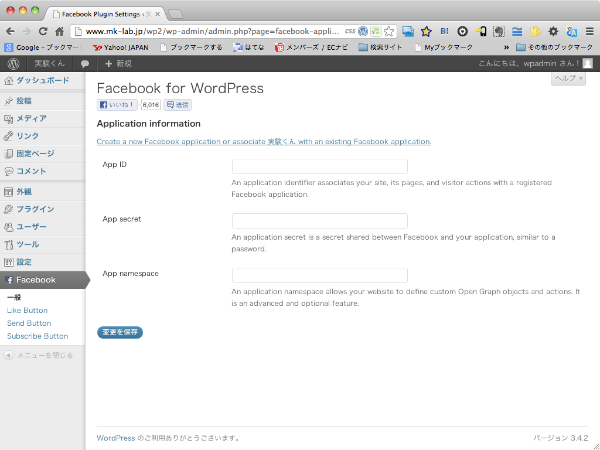Viewport: 600px width, 450px height.
Task: Click the Facebook 送信 button
Action: 178,105
